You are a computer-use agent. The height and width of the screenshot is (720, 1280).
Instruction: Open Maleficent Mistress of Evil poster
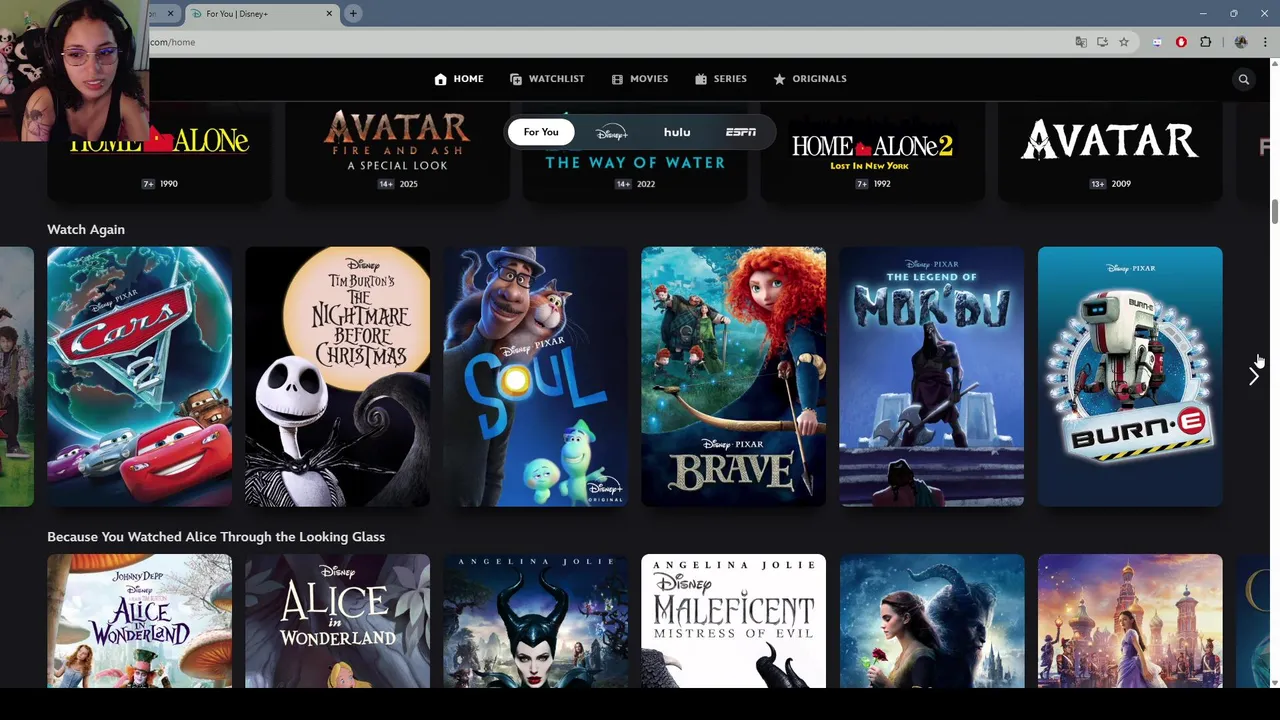click(734, 621)
